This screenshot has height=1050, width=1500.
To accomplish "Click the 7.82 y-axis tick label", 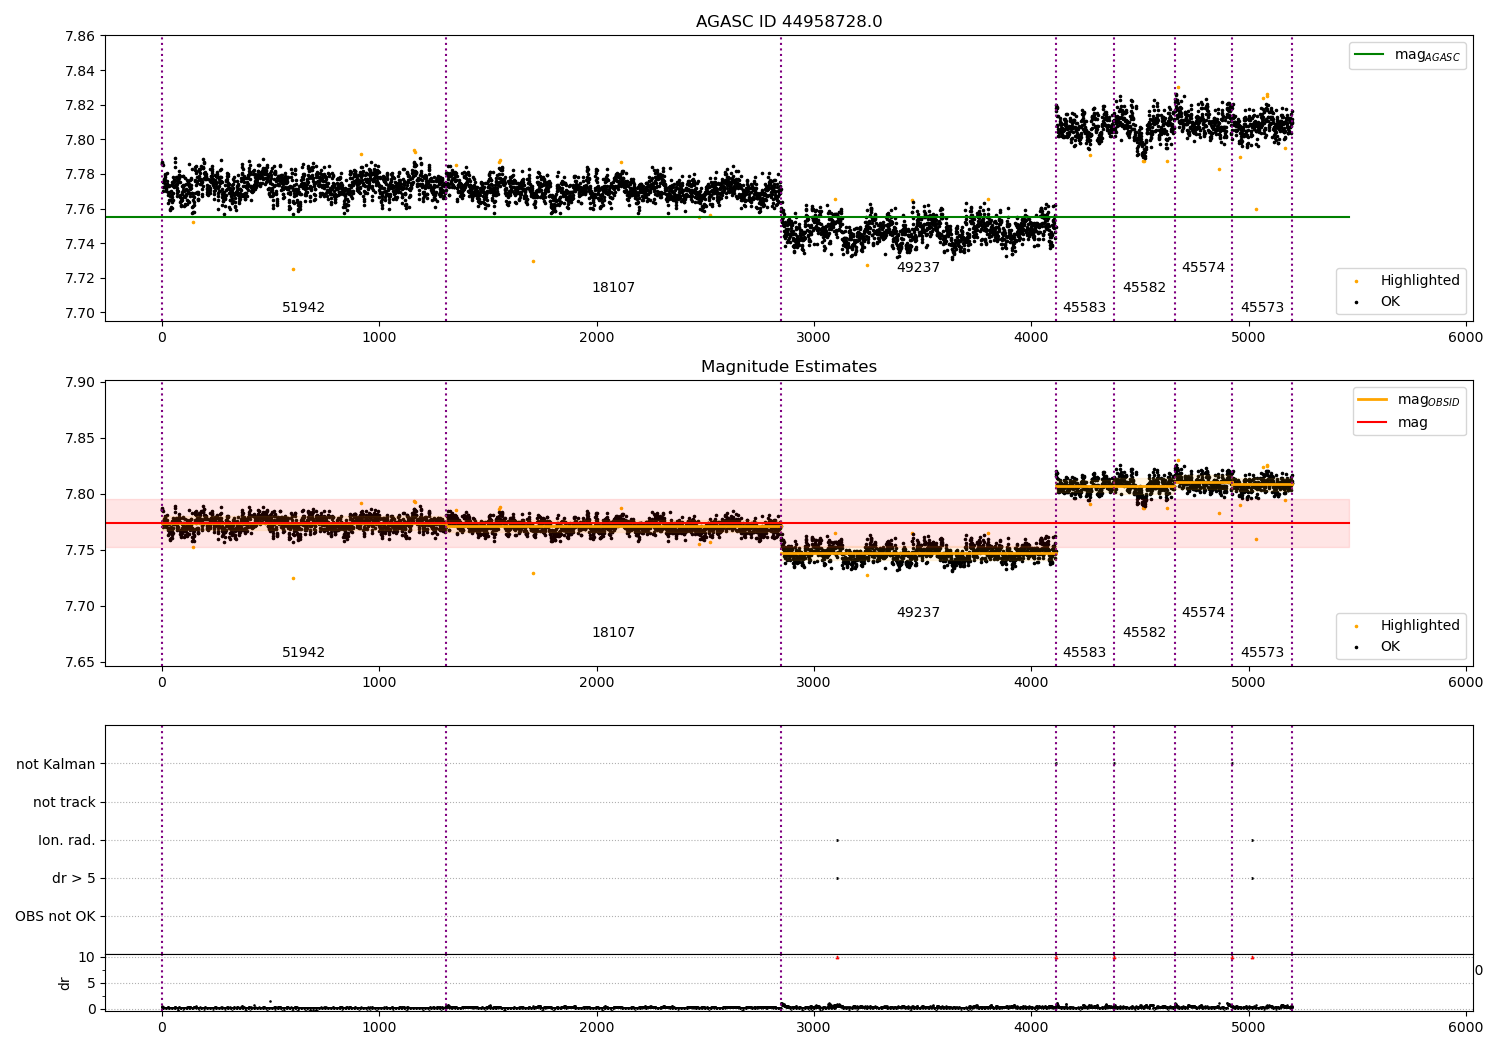I will [x=79, y=105].
